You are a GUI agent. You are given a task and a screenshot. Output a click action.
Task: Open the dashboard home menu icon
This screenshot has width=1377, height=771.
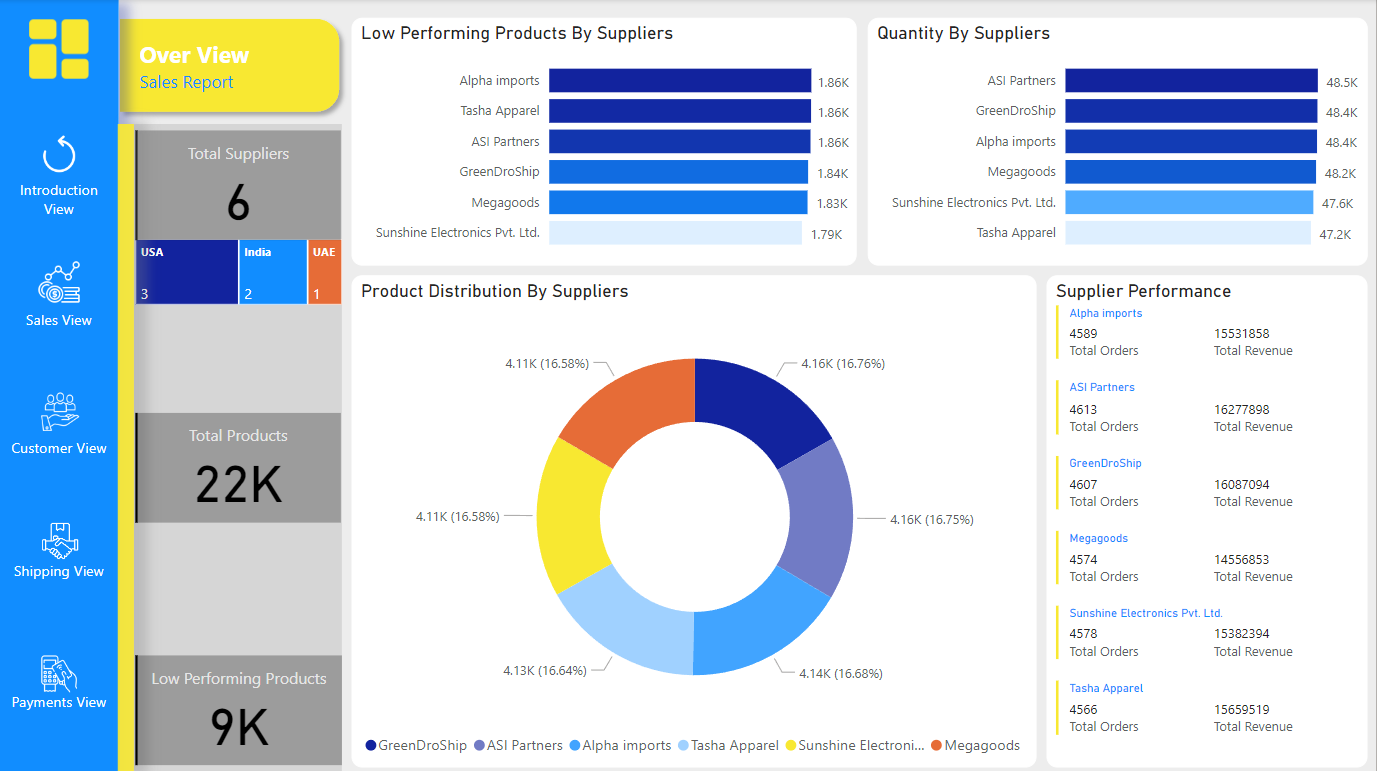coord(60,48)
